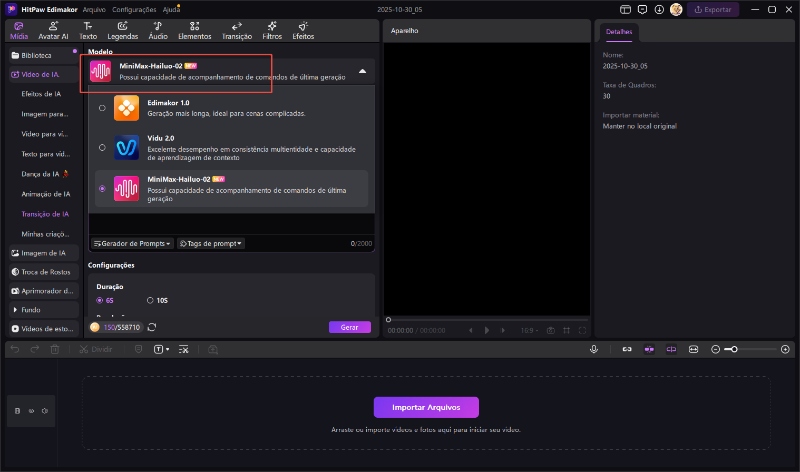Expand the Tags de prompt dropdown
The height and width of the screenshot is (472, 800).
point(211,243)
